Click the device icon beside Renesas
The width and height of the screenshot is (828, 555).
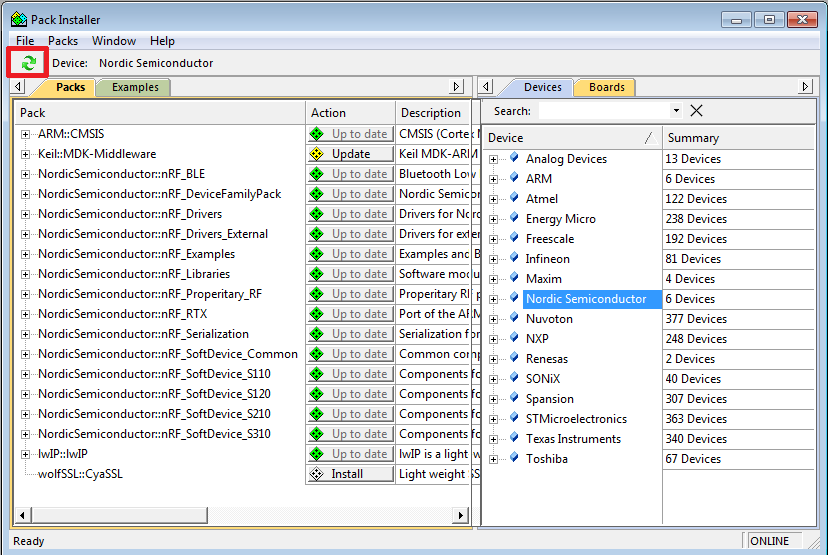point(514,358)
